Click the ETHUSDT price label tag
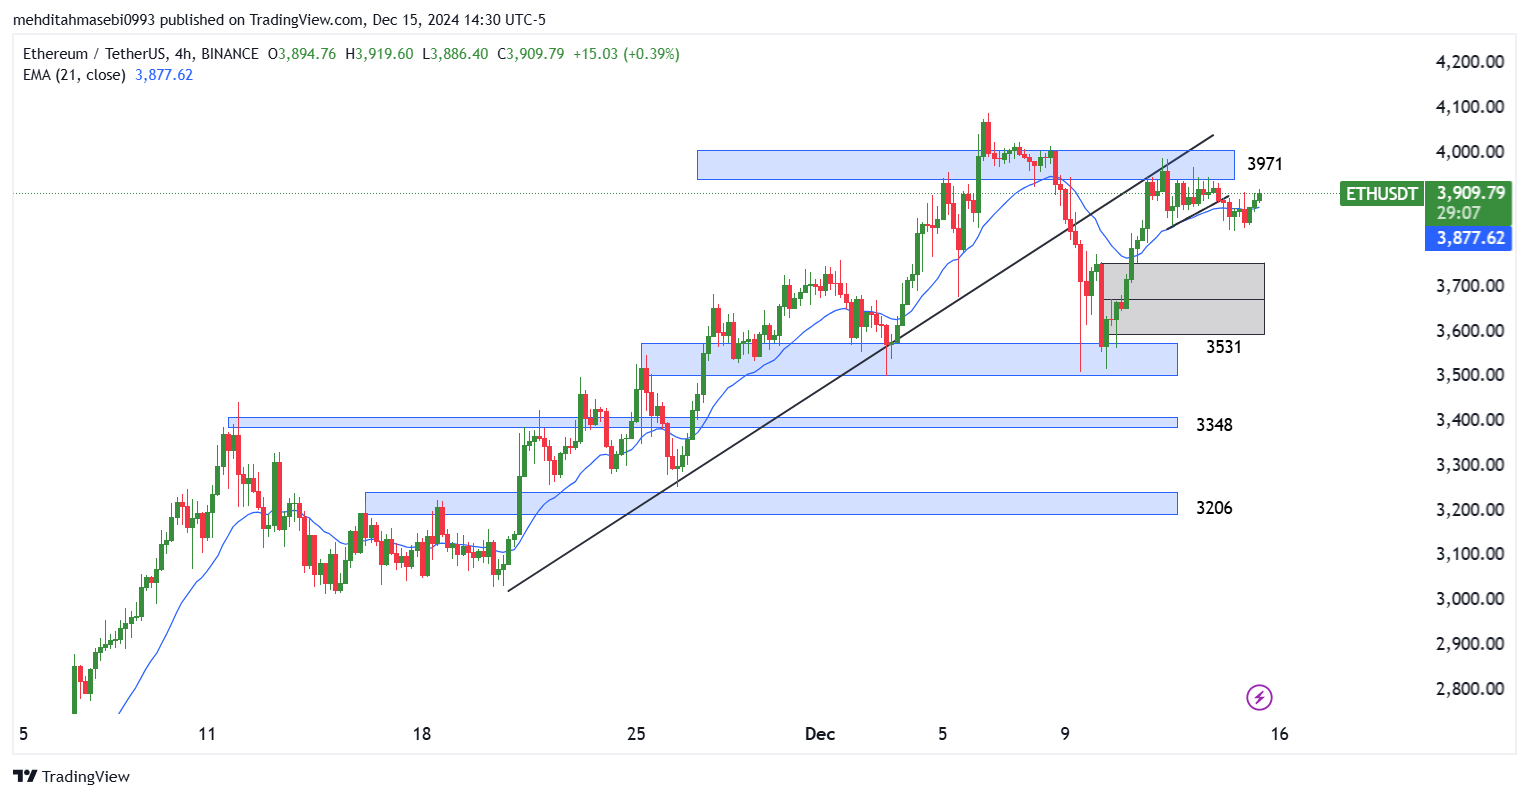Image resolution: width=1529 pixels, height=798 pixels. click(x=1382, y=194)
